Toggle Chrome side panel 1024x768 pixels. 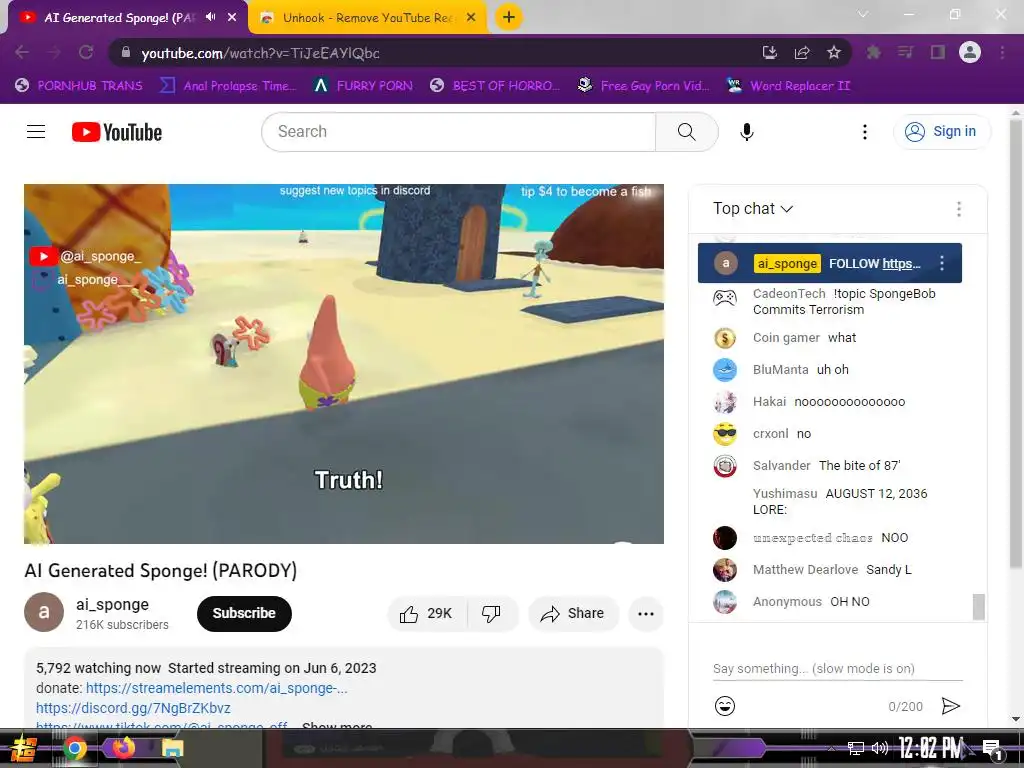(x=938, y=52)
